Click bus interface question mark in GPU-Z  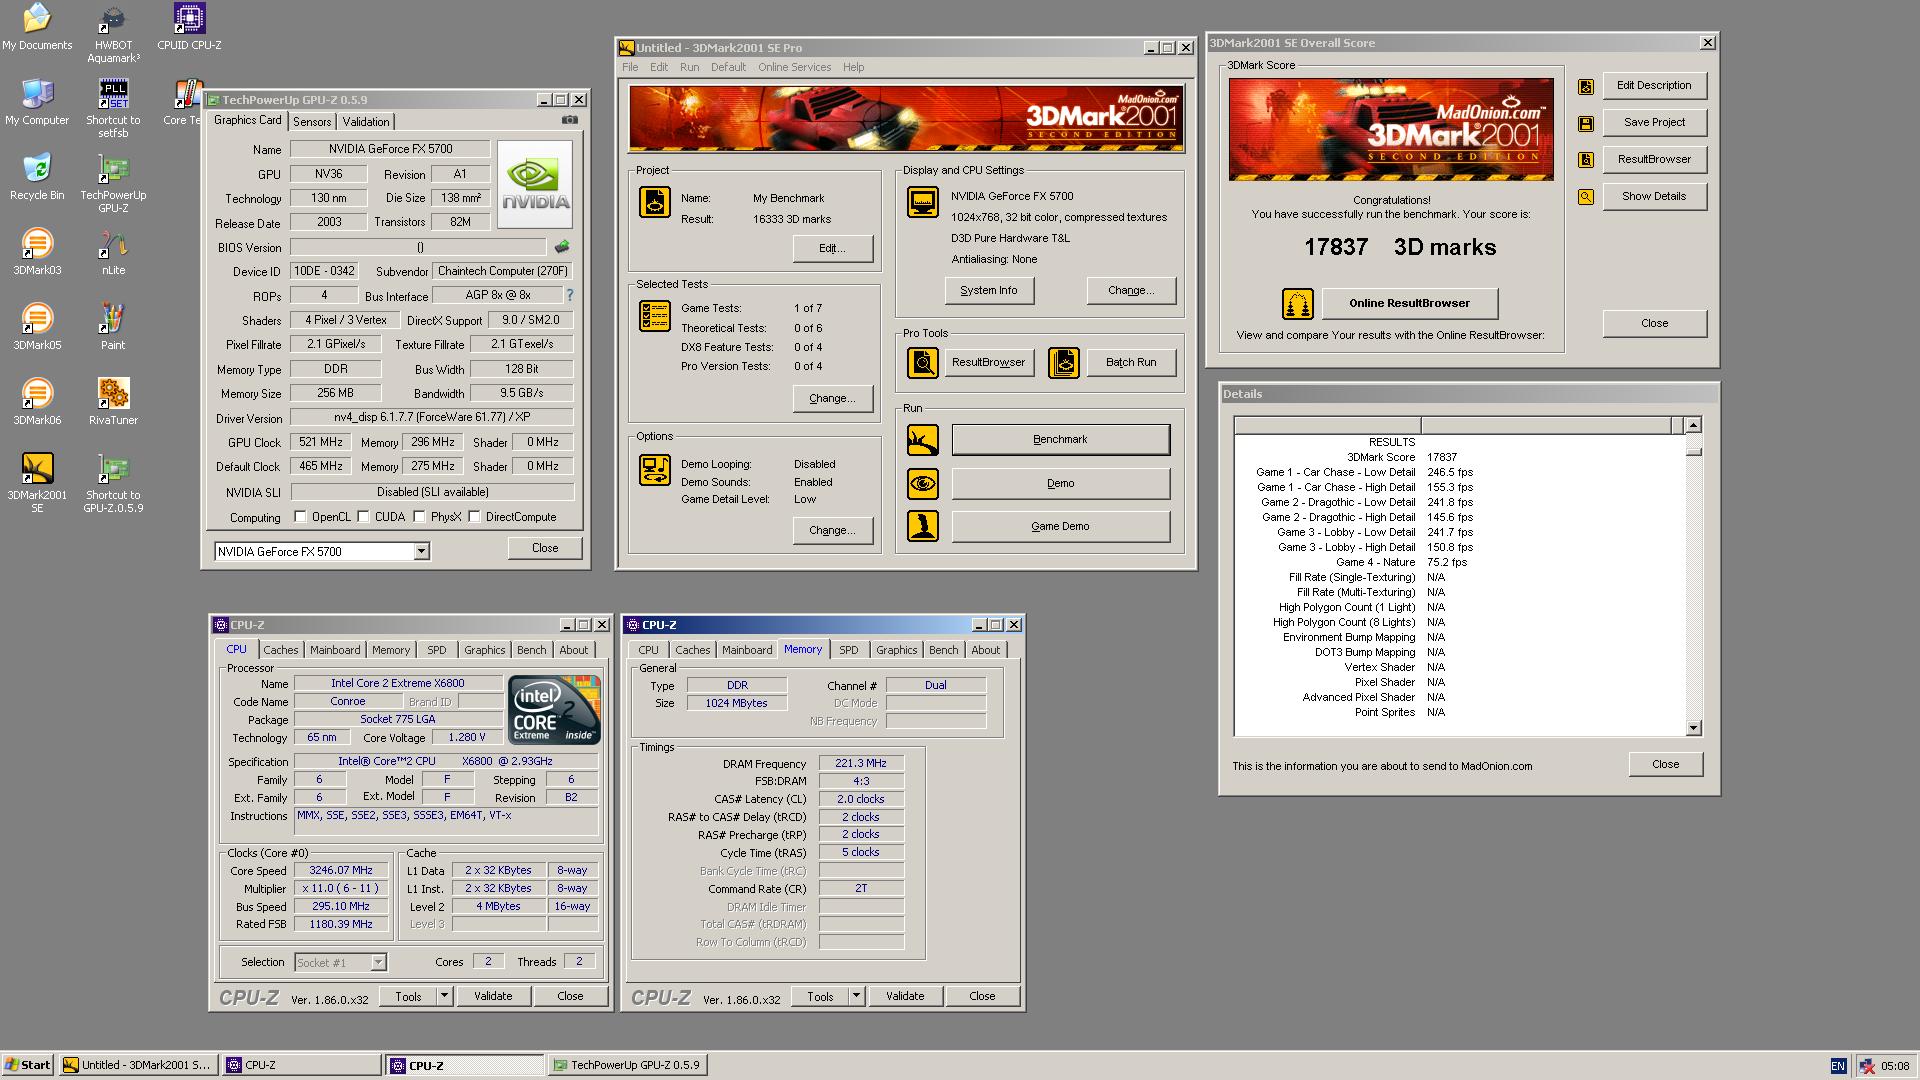(x=570, y=295)
